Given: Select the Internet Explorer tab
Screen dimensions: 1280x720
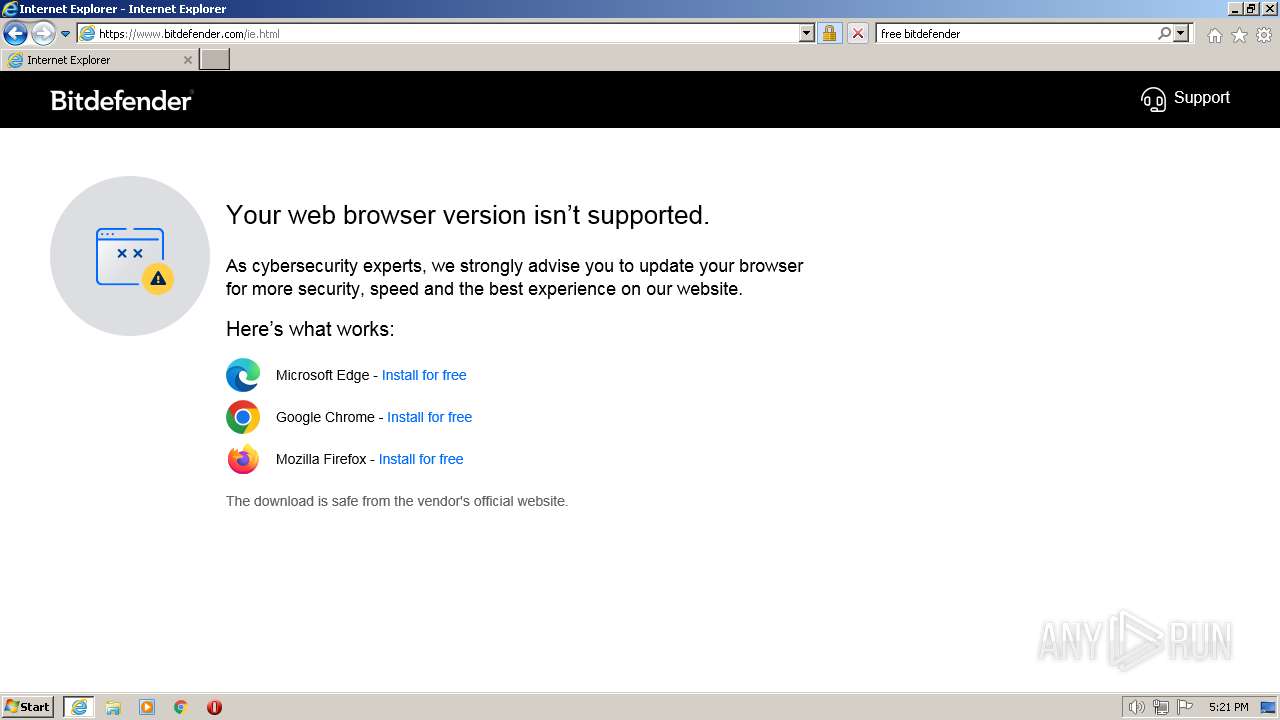Looking at the screenshot, I should click(98, 60).
